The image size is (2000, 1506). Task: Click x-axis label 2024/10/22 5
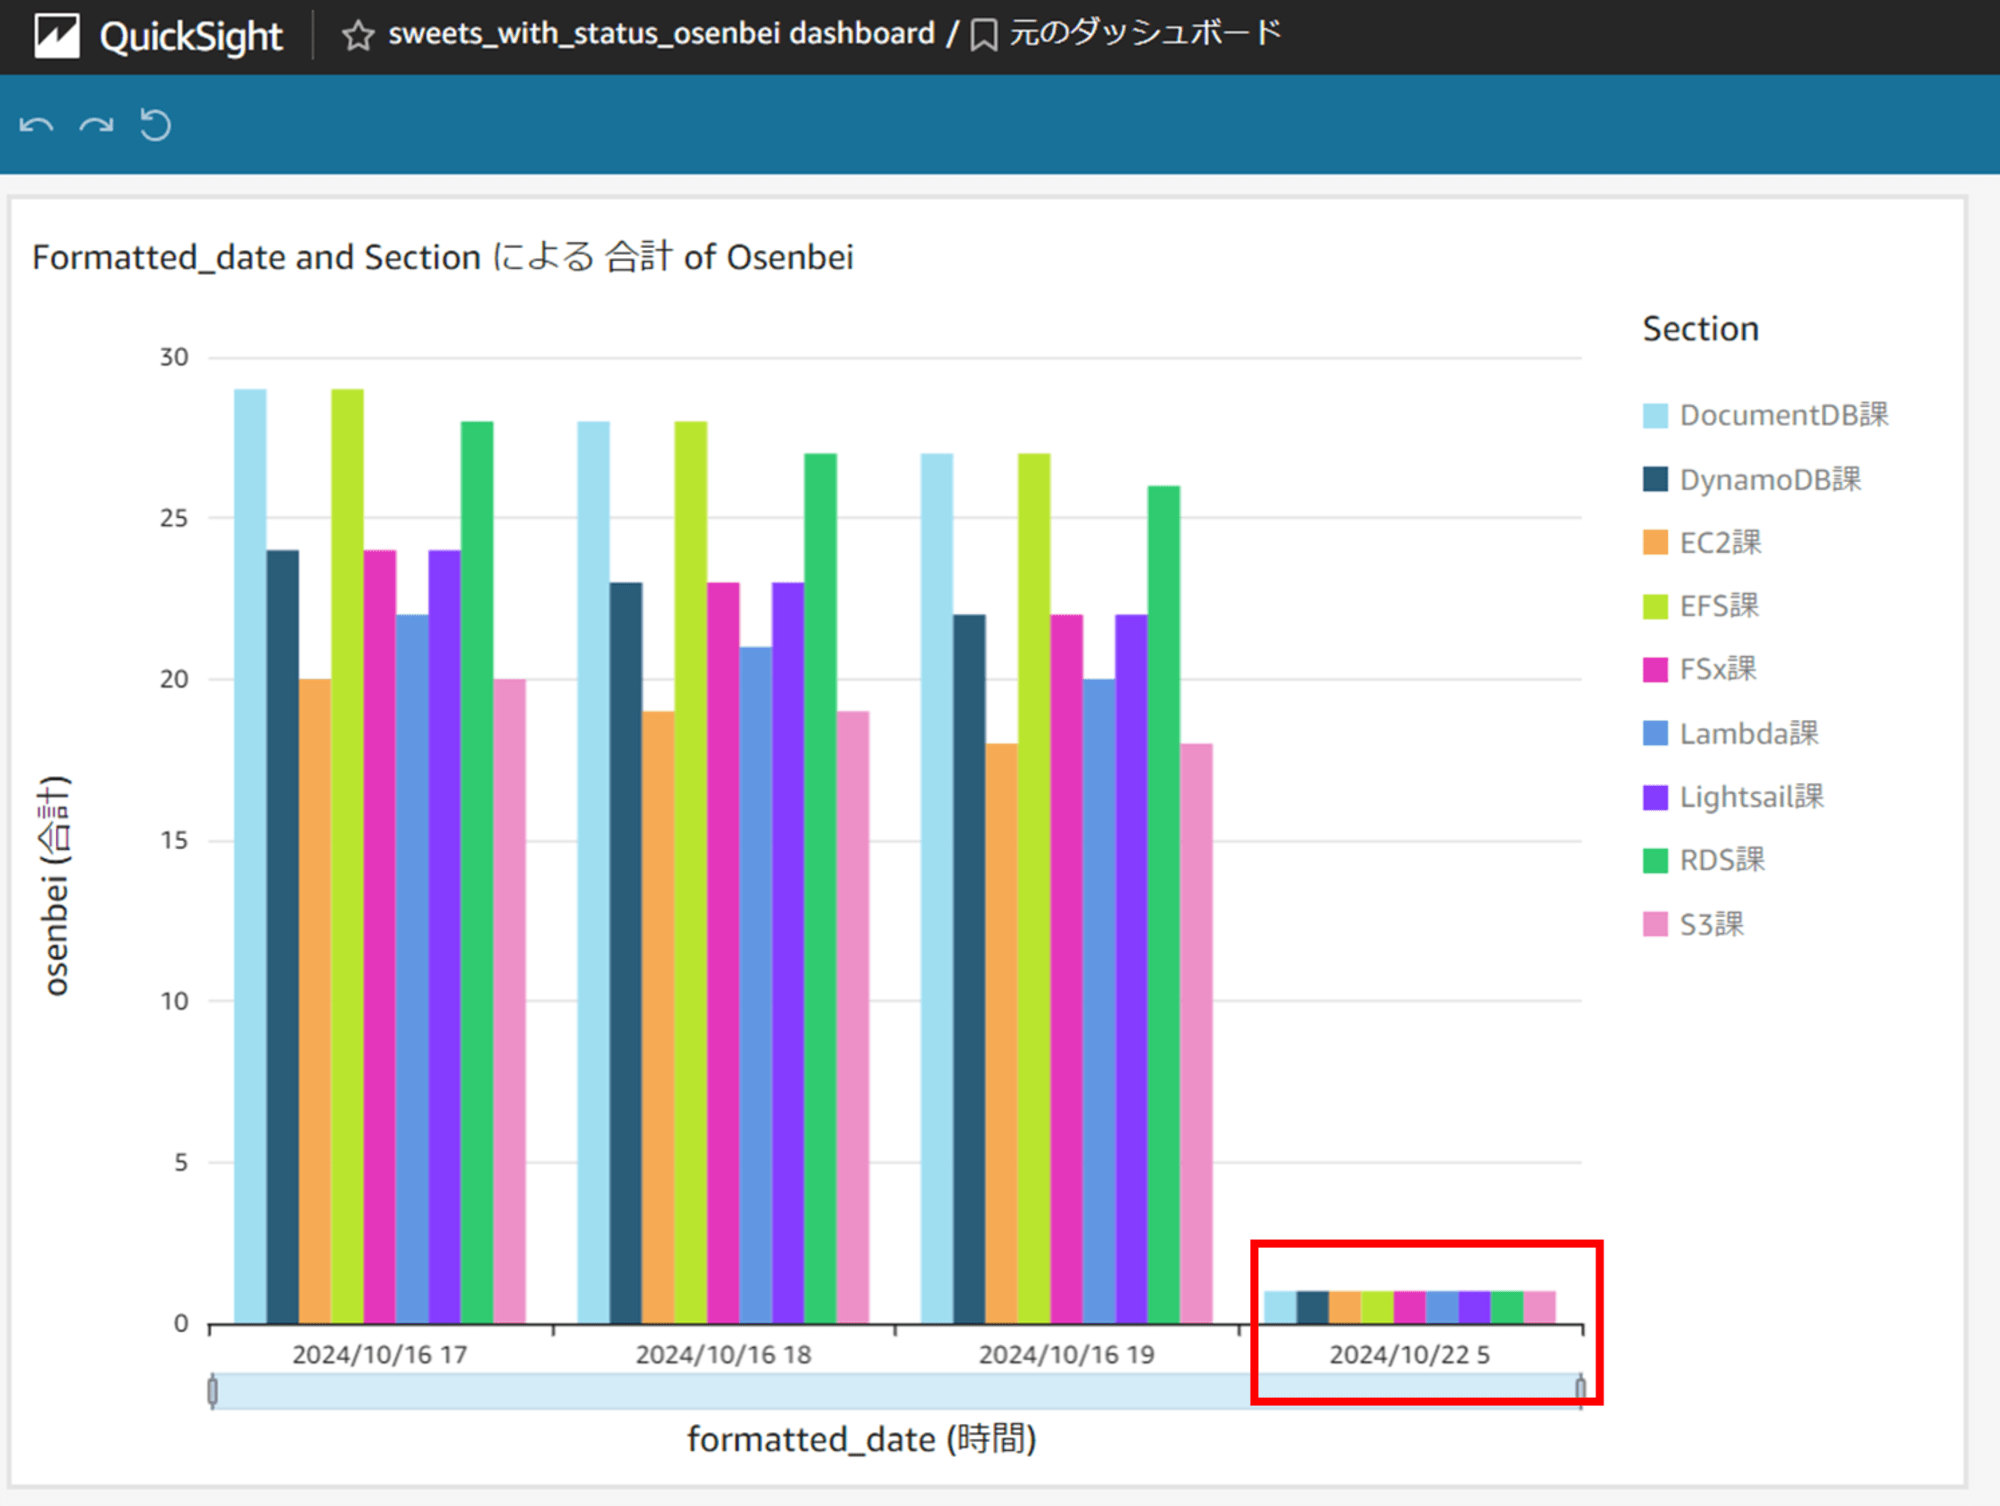pyautogui.click(x=1409, y=1354)
